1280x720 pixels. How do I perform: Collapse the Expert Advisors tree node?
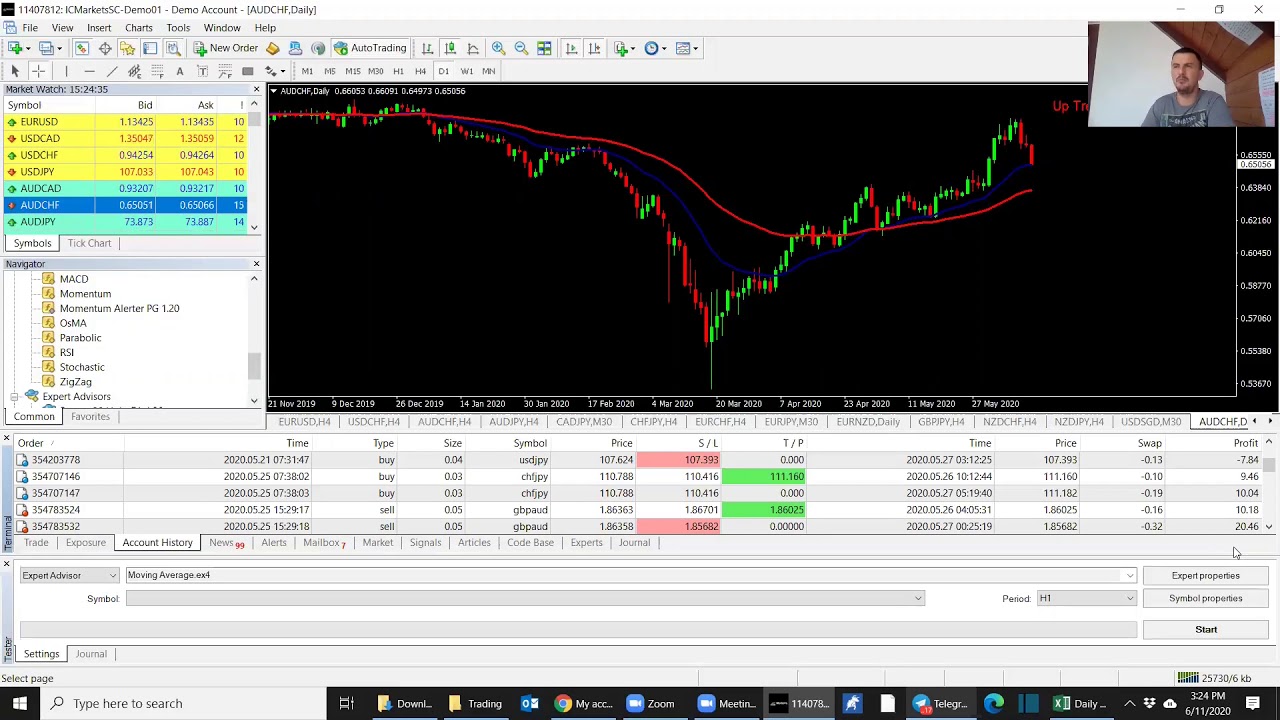pyautogui.click(x=15, y=397)
